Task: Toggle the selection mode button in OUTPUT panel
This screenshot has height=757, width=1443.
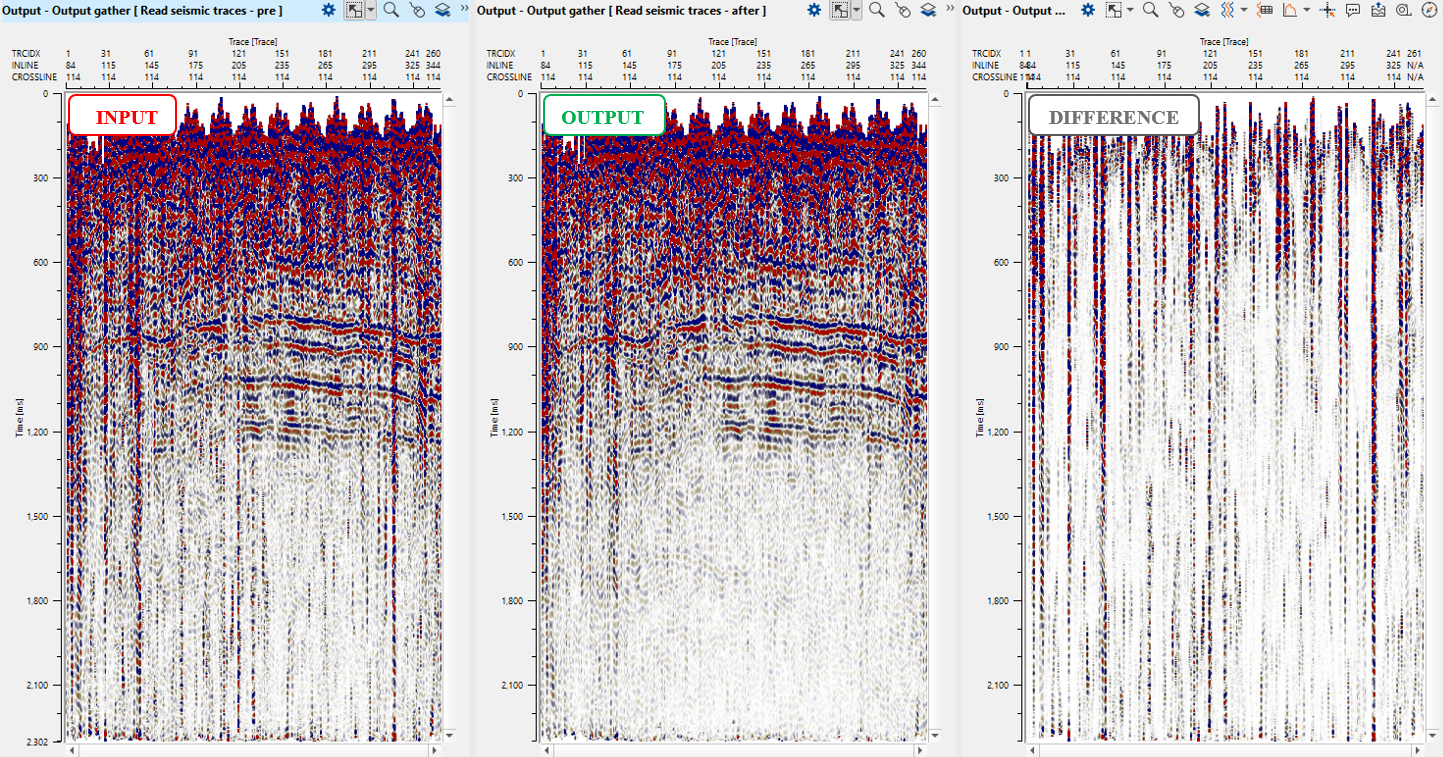Action: tap(840, 10)
